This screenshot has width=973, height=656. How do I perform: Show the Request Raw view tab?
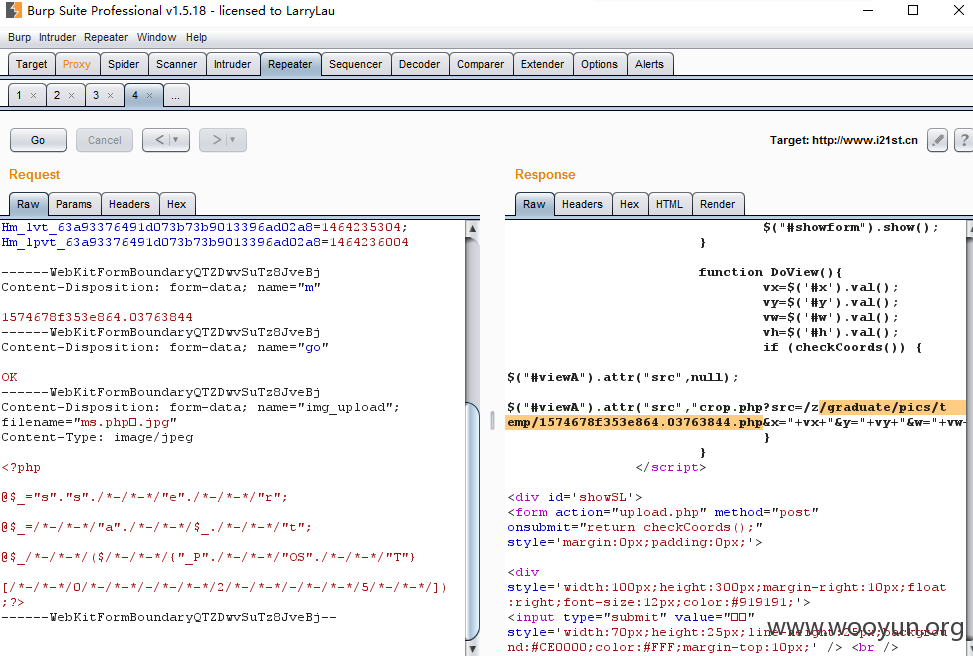[28, 204]
